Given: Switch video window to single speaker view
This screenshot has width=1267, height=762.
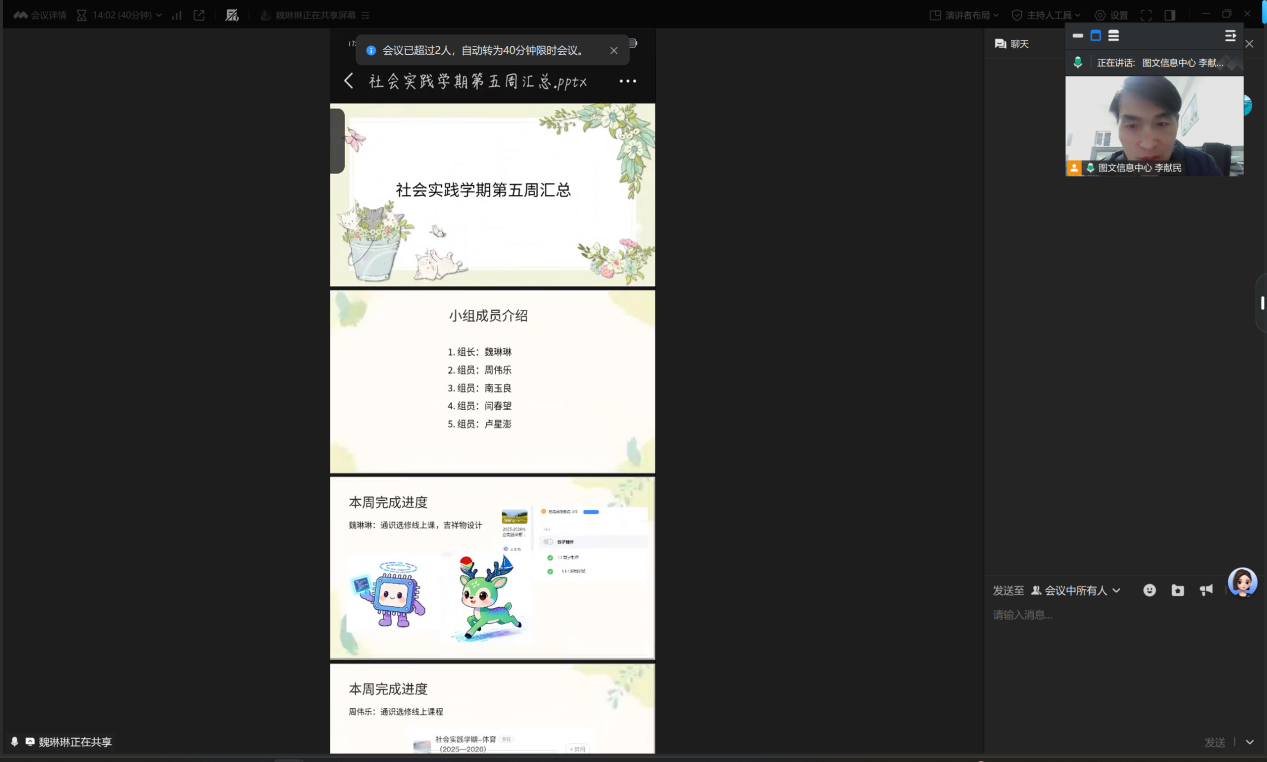Looking at the screenshot, I should (1095, 35).
